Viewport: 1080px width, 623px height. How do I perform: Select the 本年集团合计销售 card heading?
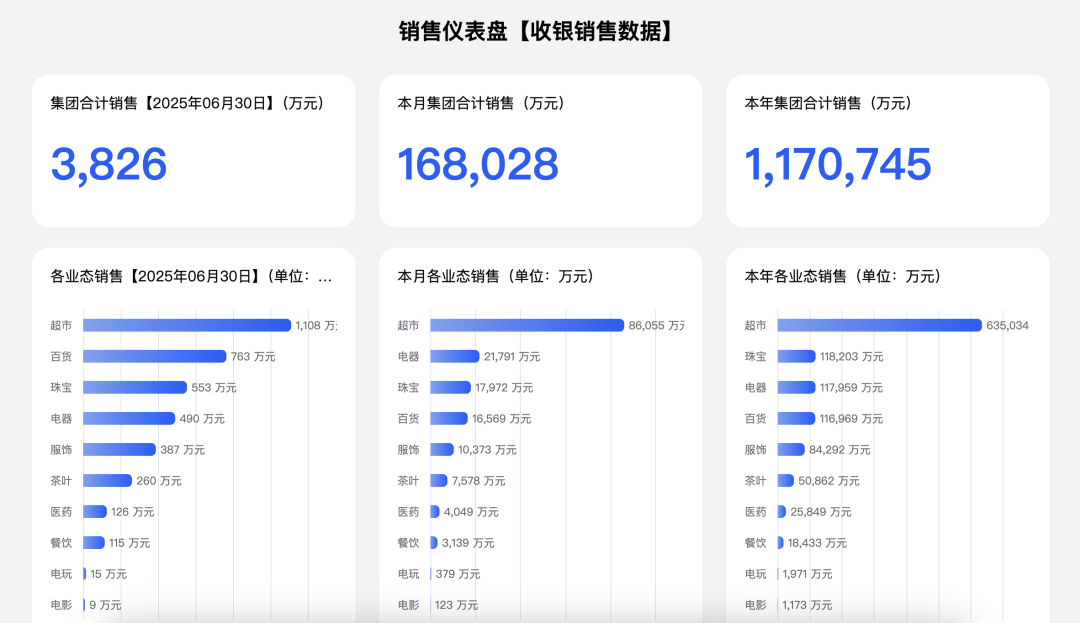click(828, 103)
